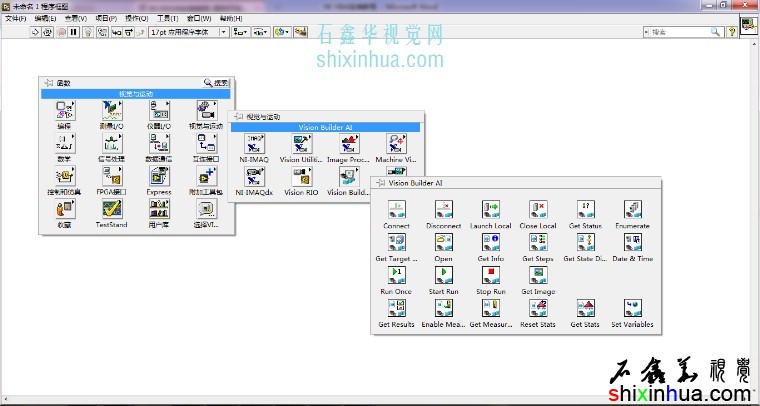Expand the Align Objects dropdown

pos(241,32)
